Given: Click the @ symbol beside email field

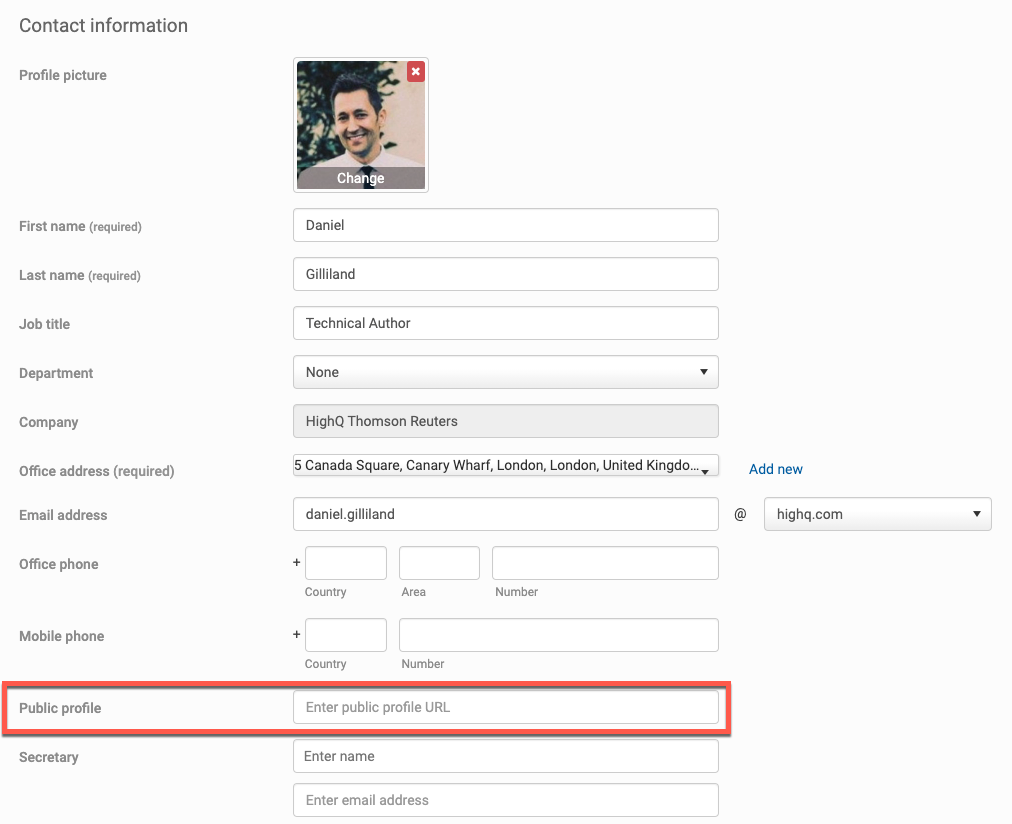Looking at the screenshot, I should [740, 514].
